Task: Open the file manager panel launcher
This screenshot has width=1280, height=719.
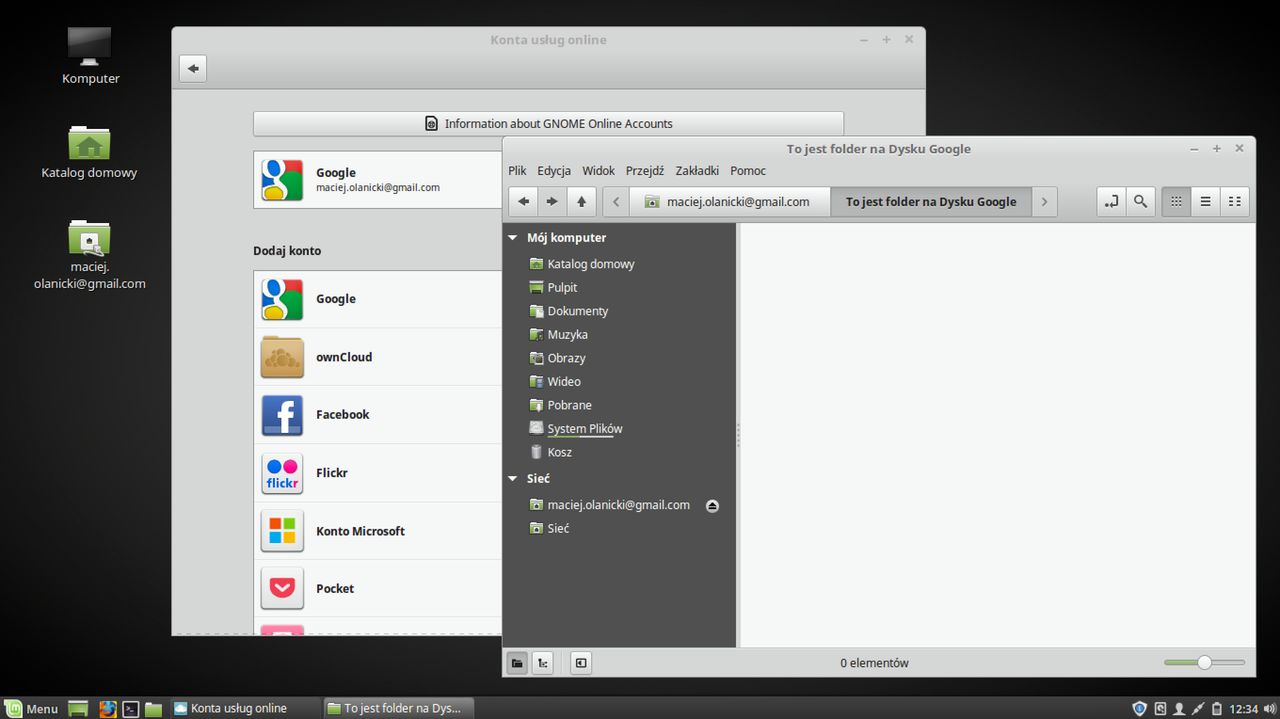Action: pos(153,709)
